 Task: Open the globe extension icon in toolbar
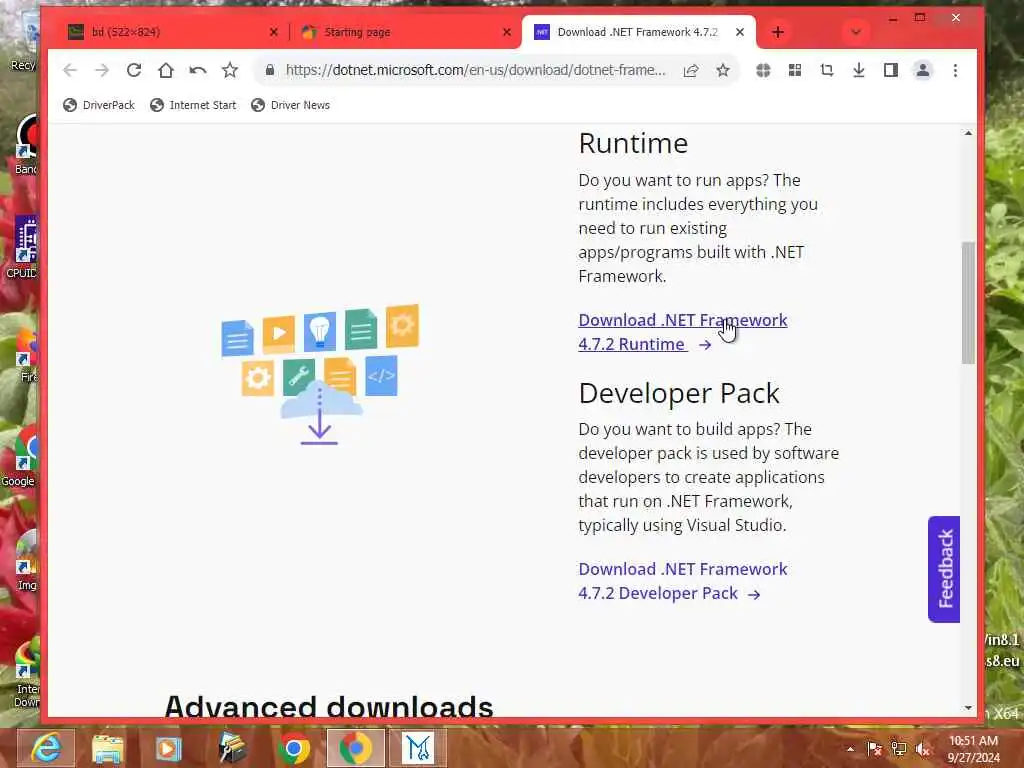click(763, 70)
